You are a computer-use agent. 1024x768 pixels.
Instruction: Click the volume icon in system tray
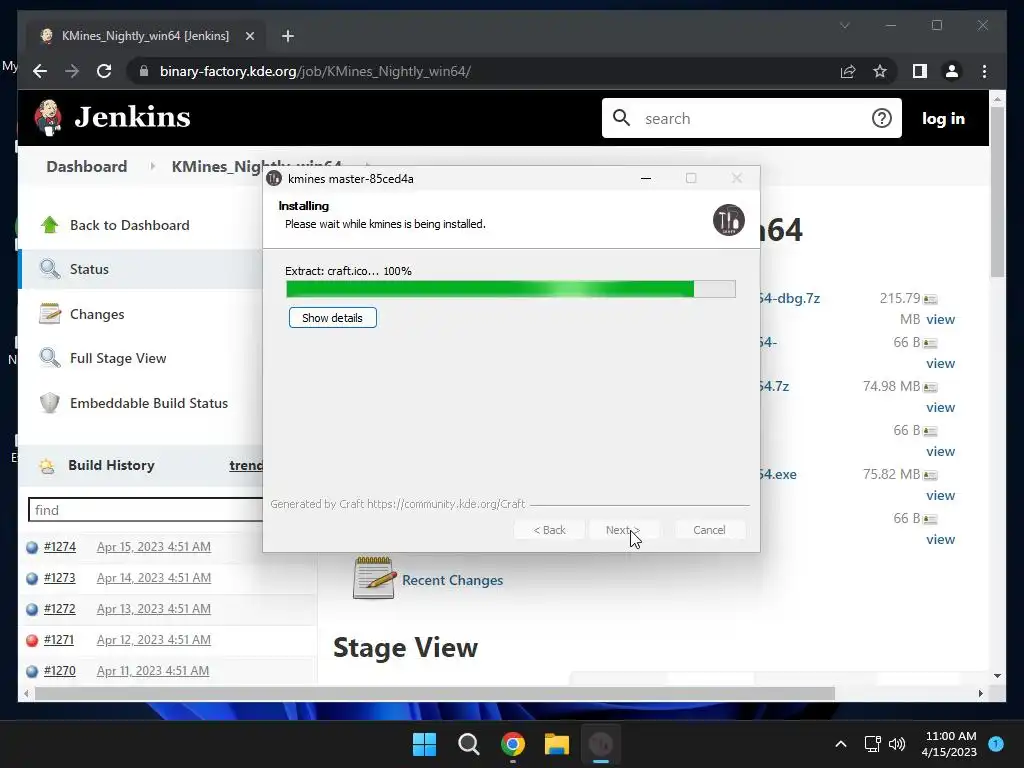point(897,744)
